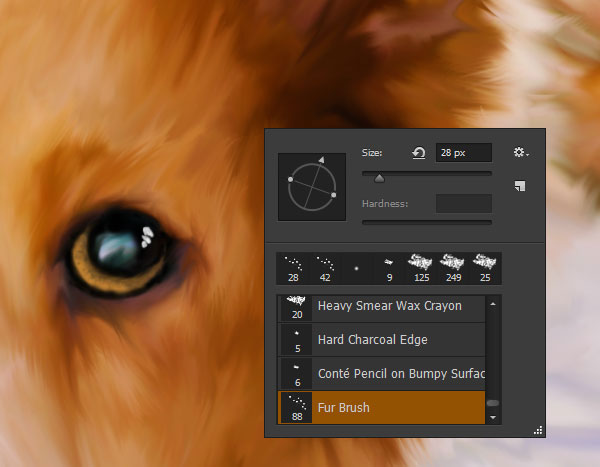Select the recent brush sized 125
Viewport: 600px width, 467px height.
pyautogui.click(x=421, y=269)
